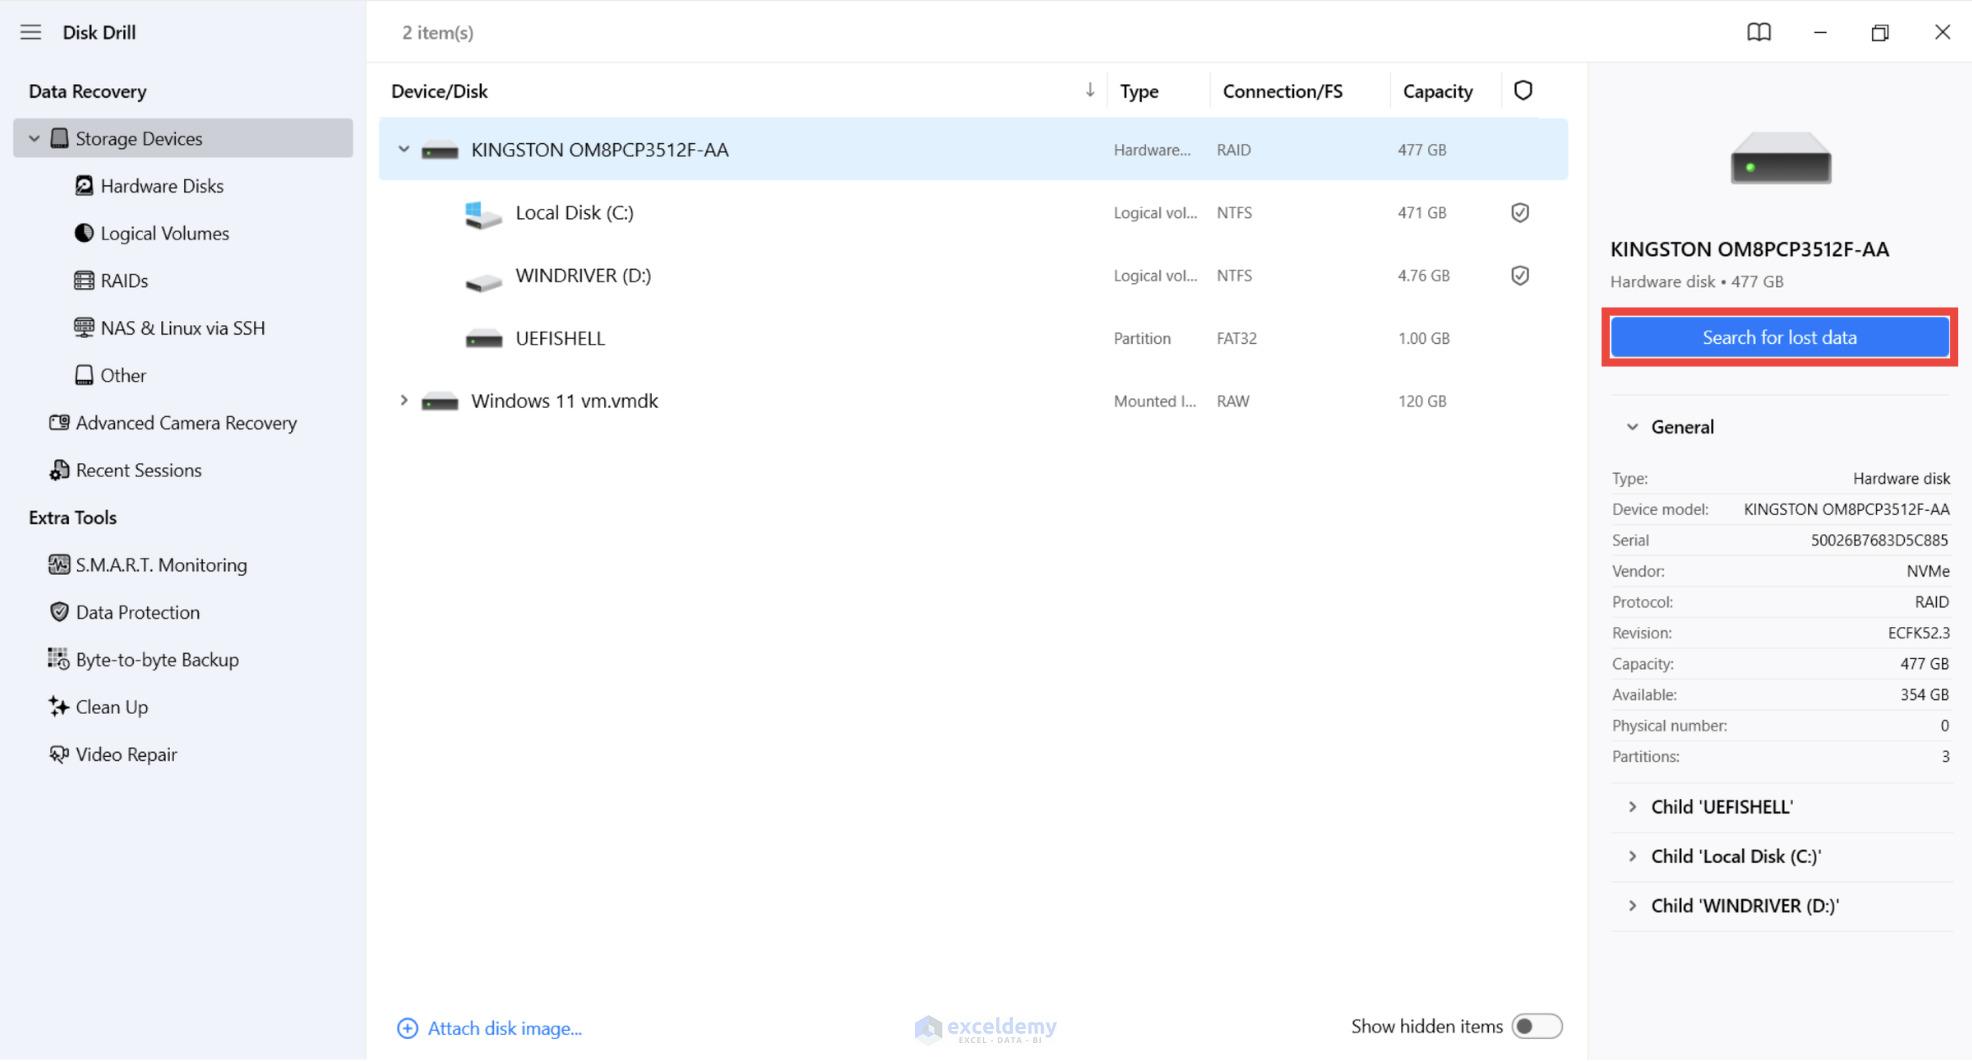This screenshot has width=1972, height=1062.
Task: Click the WINDRIVER (D:) drive icon
Action: (484, 282)
